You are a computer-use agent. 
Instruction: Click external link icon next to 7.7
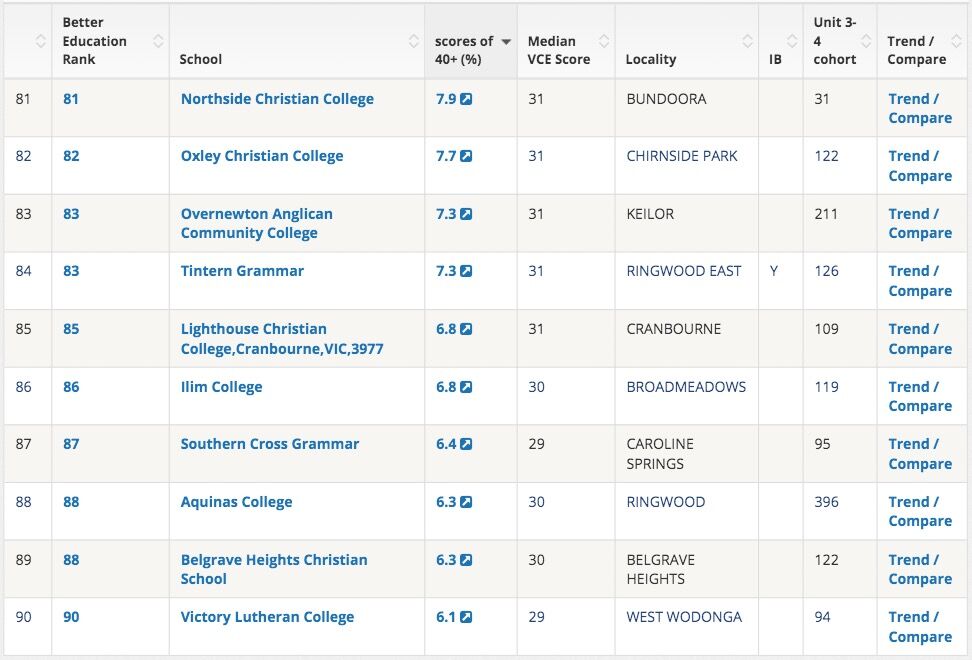click(466, 157)
